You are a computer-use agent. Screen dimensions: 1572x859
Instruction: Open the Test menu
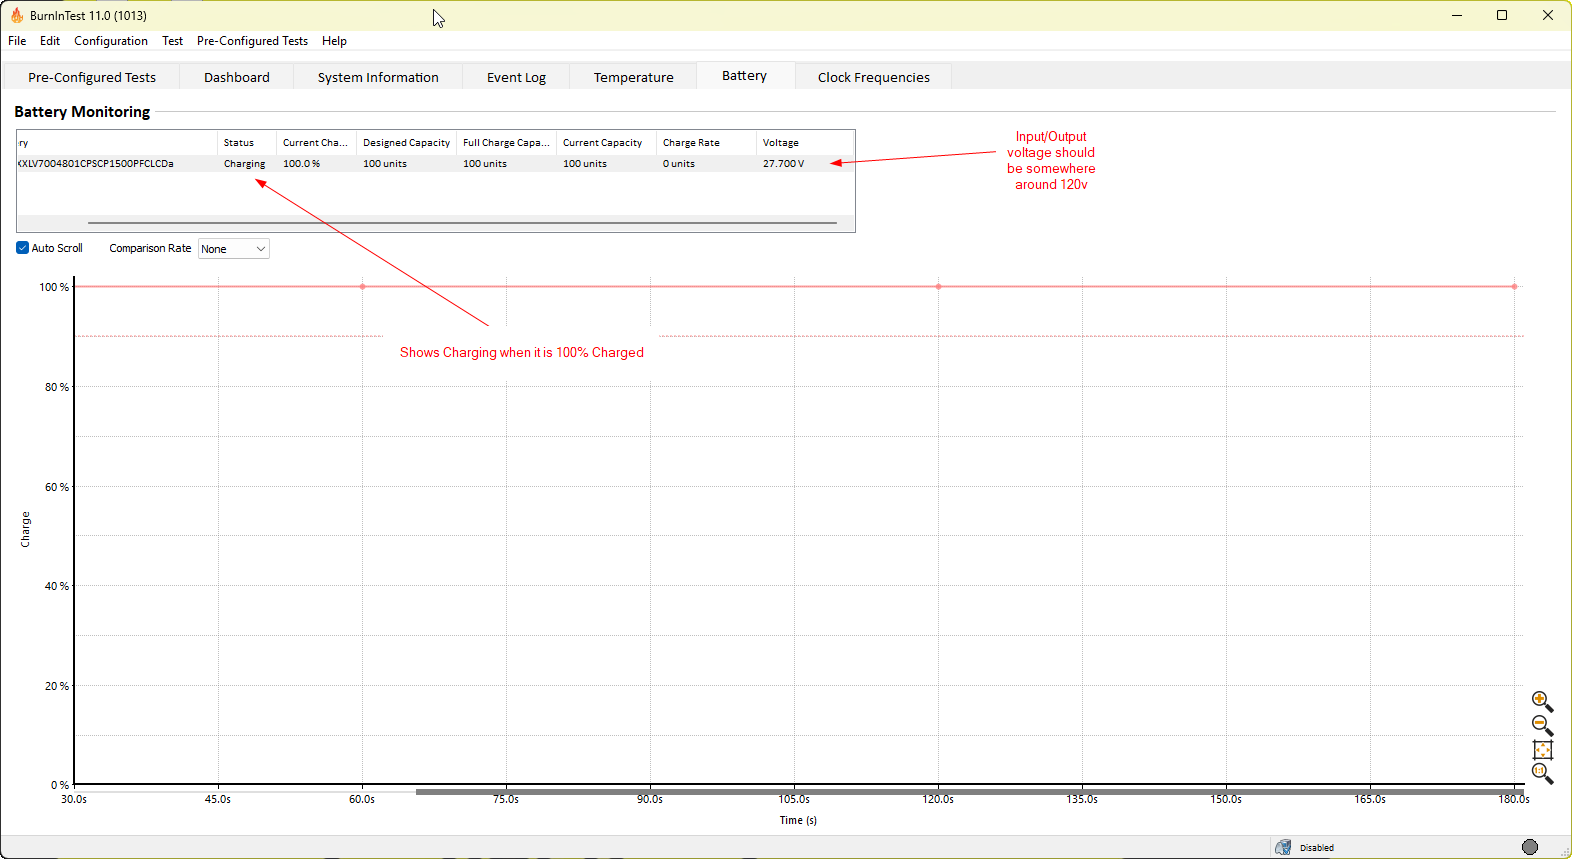pos(173,41)
